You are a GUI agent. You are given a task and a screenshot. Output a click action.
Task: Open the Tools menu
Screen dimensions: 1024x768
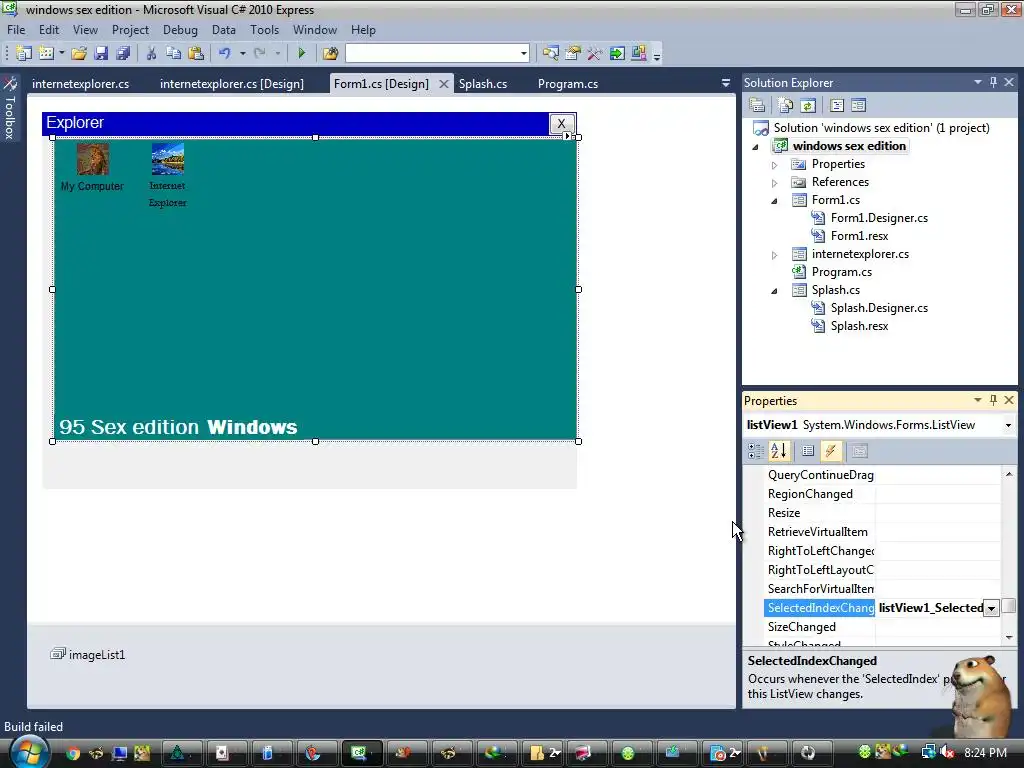point(264,30)
